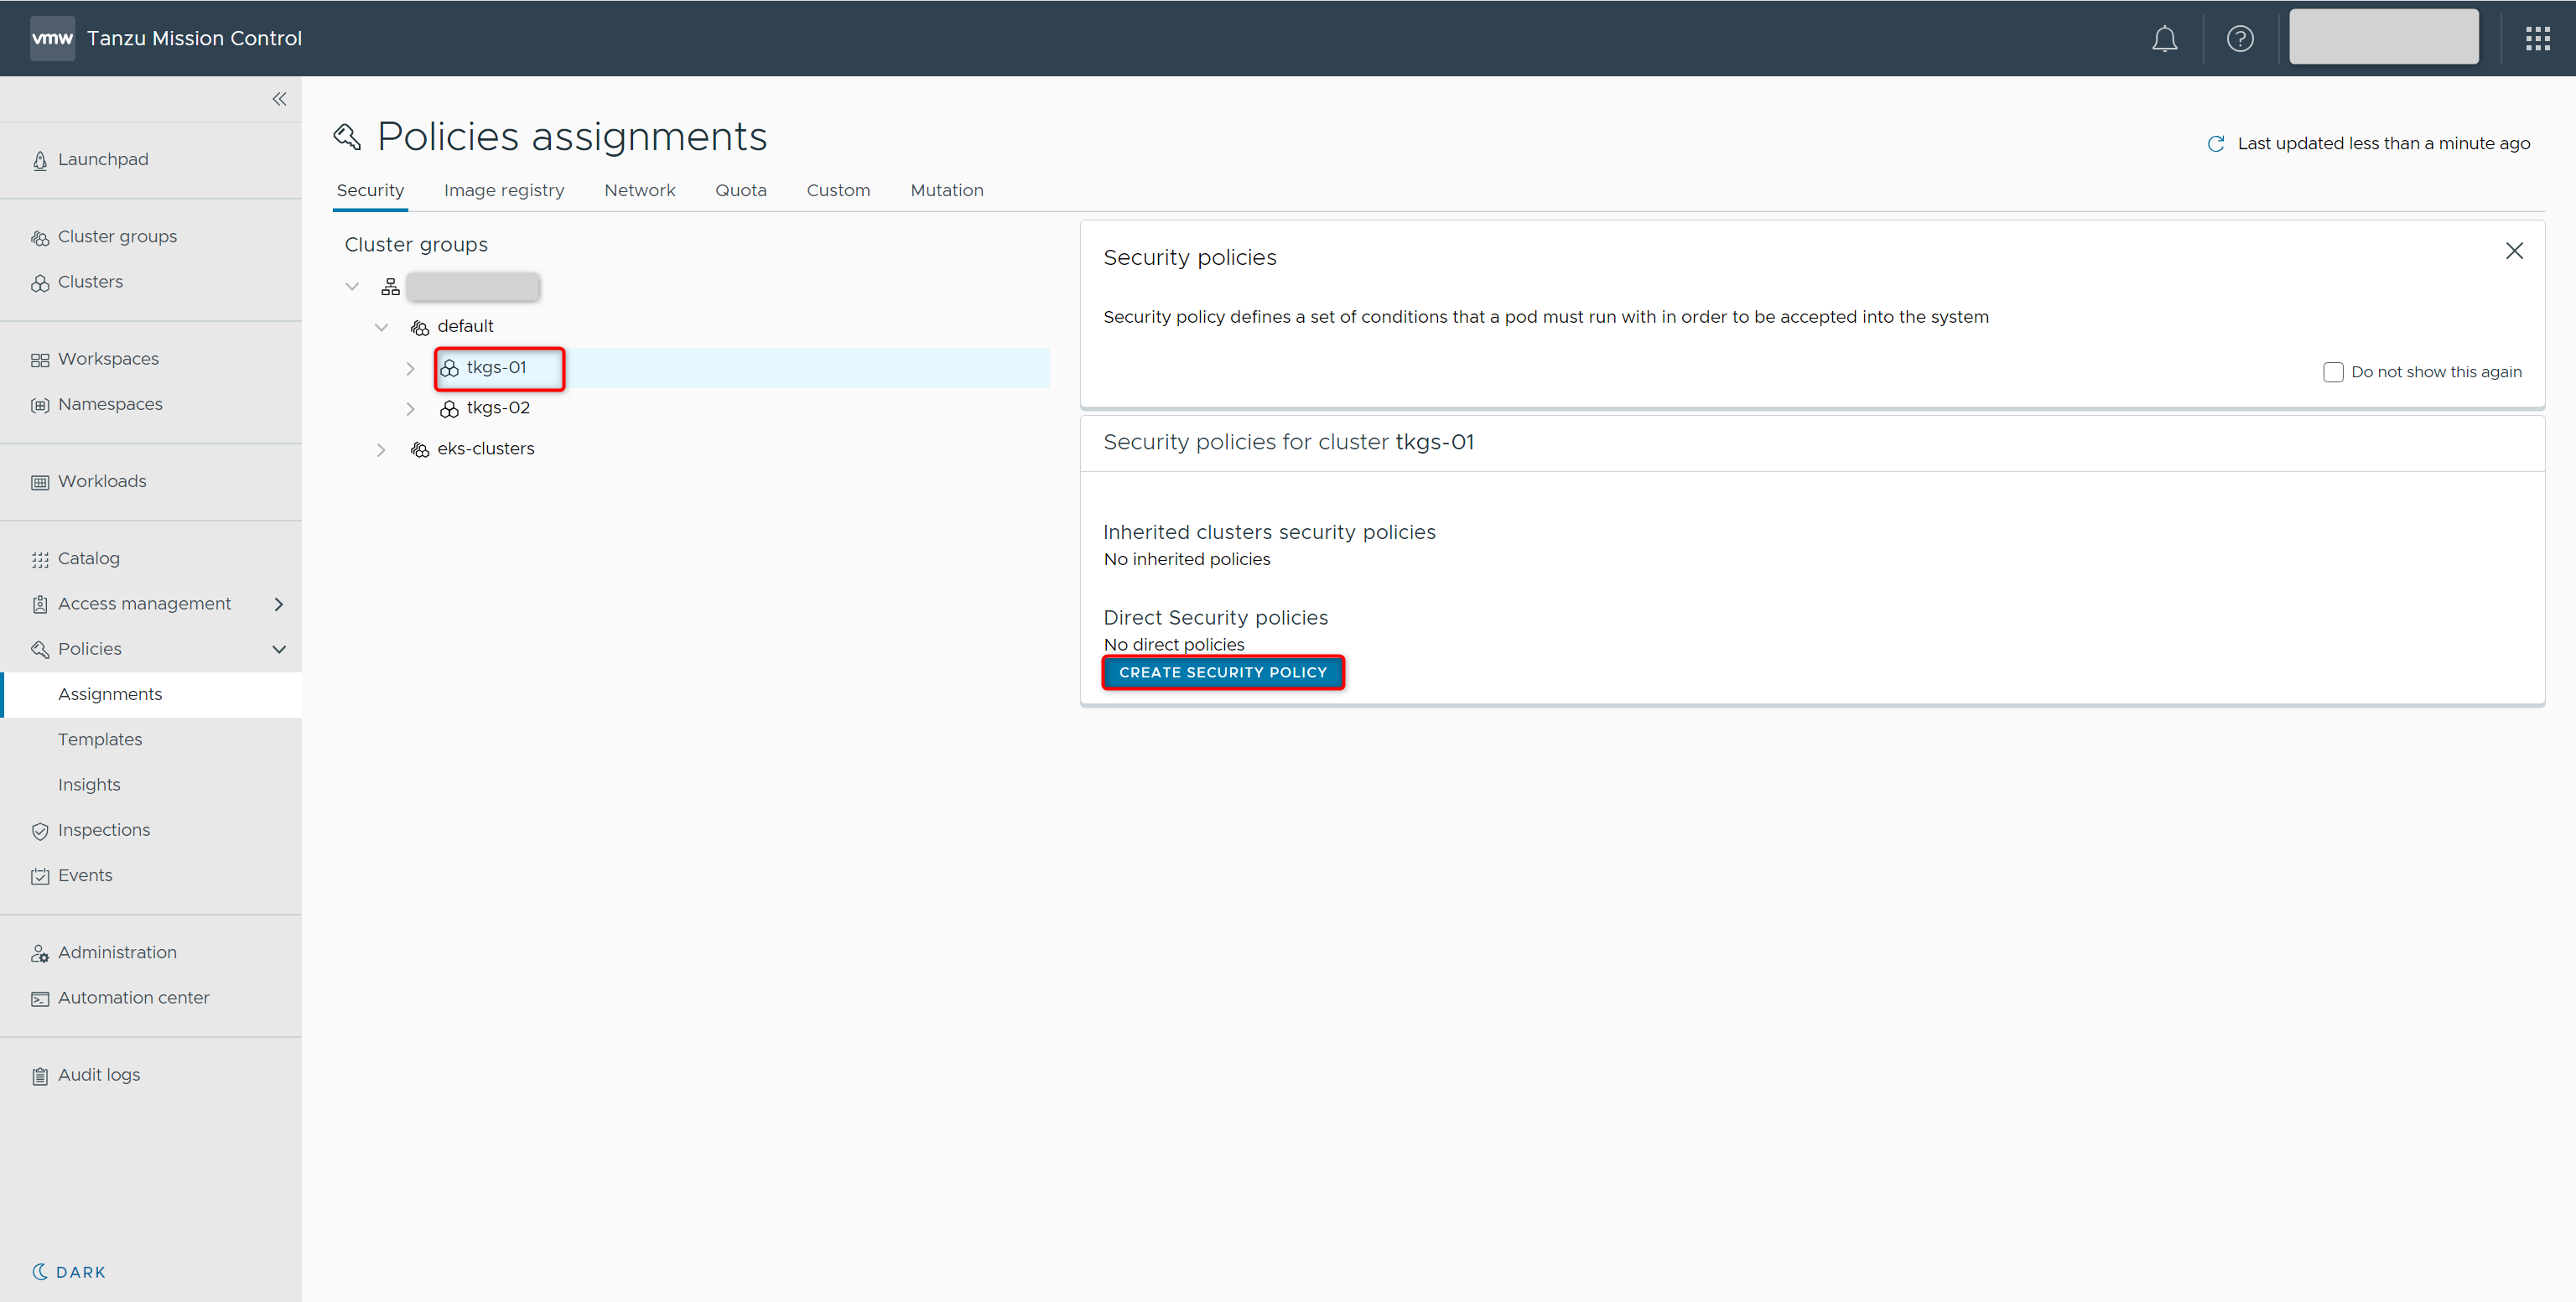Toggle the DARK theme switch
This screenshot has width=2576, height=1302.
(69, 1272)
